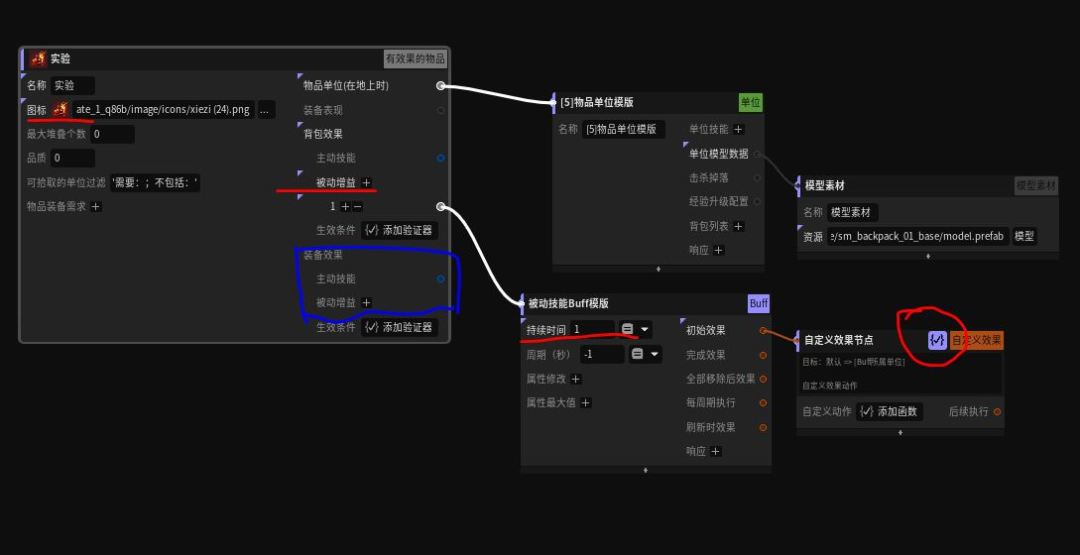This screenshot has height=555, width=1080.
Task: Add an entry to 装备效果 被动增益
Action: click(366, 303)
